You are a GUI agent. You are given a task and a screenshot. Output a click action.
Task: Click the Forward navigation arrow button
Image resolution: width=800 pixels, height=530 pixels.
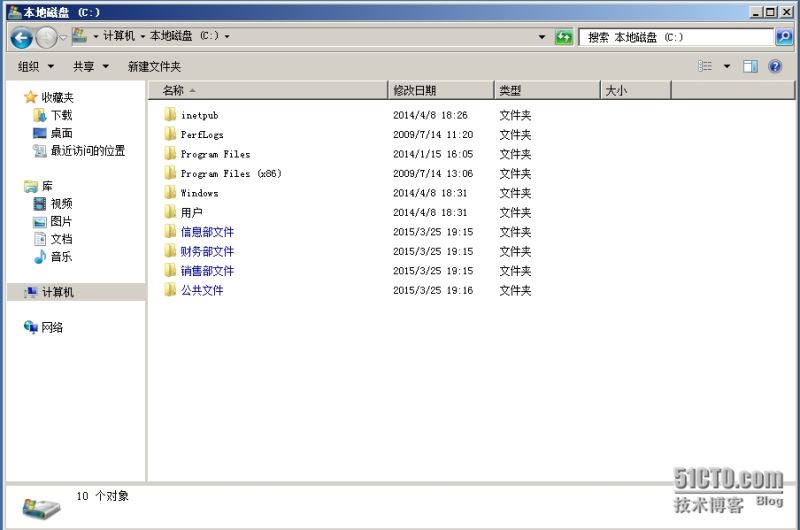[x=46, y=38]
